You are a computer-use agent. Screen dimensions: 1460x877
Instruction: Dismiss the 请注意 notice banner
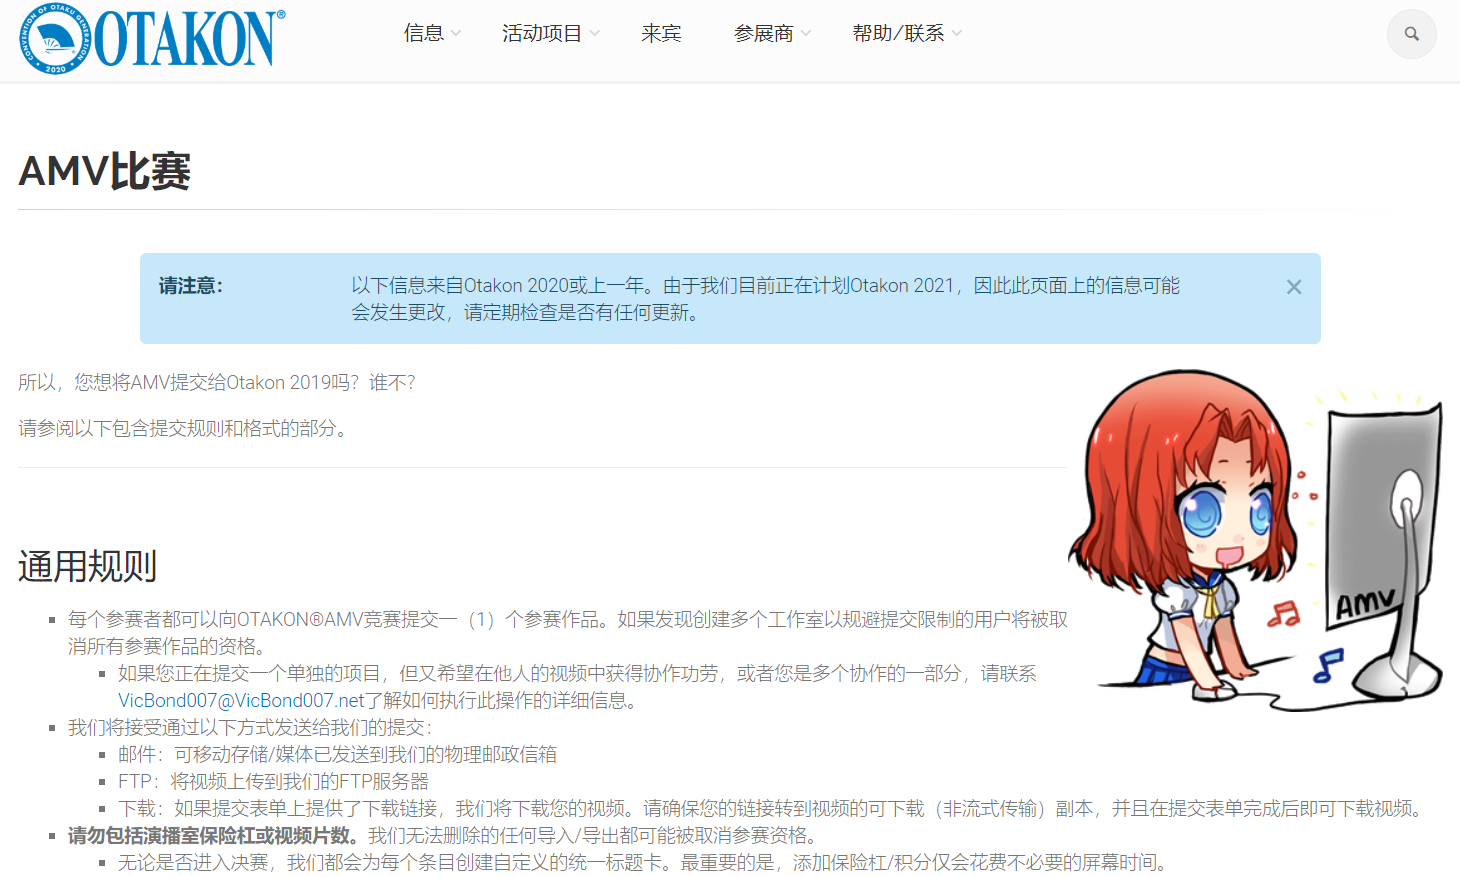pyautogui.click(x=1293, y=287)
